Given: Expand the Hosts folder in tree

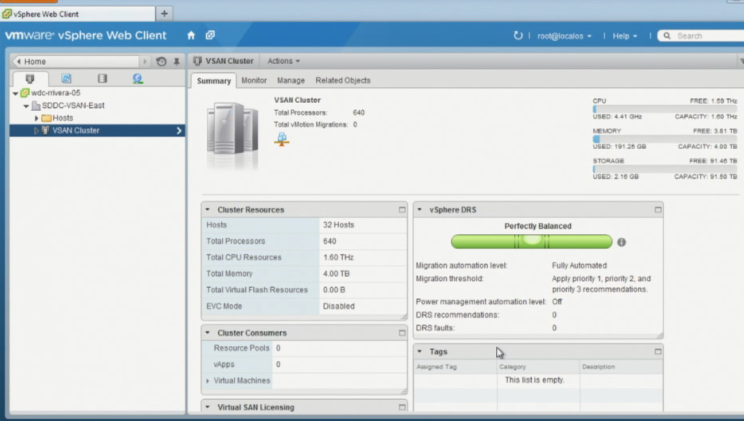Looking at the screenshot, I should (37, 118).
